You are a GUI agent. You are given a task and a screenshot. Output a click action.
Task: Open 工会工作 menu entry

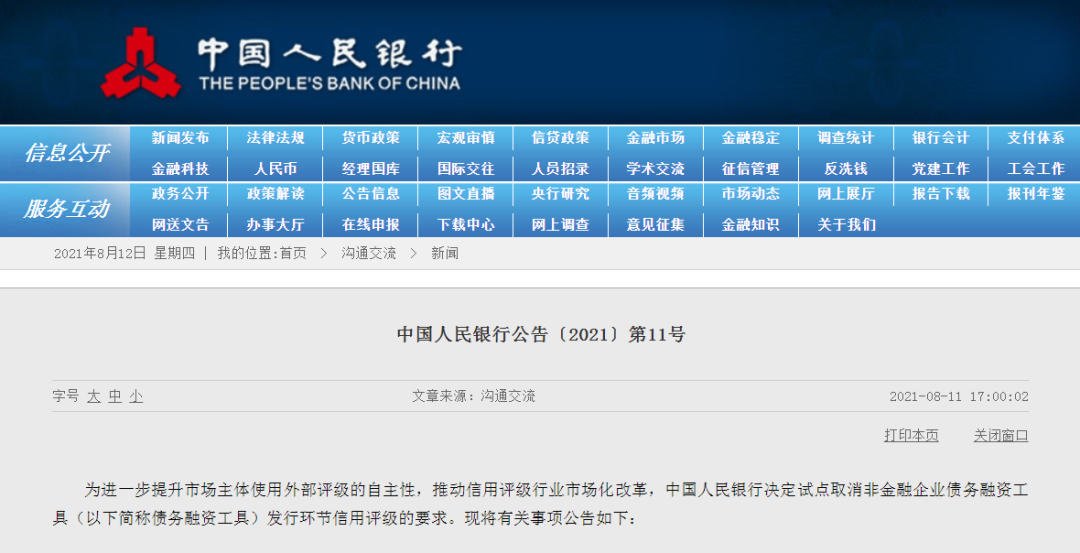coord(1036,169)
